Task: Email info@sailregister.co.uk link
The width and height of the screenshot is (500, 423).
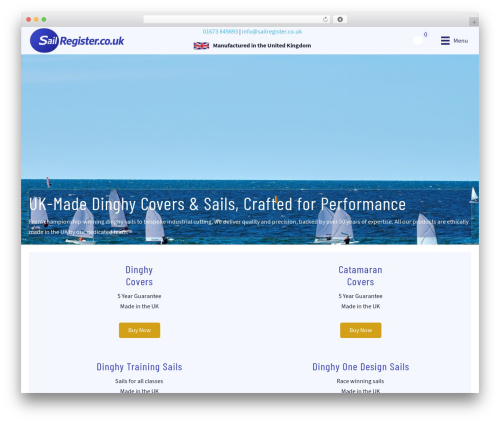Action: 272,32
